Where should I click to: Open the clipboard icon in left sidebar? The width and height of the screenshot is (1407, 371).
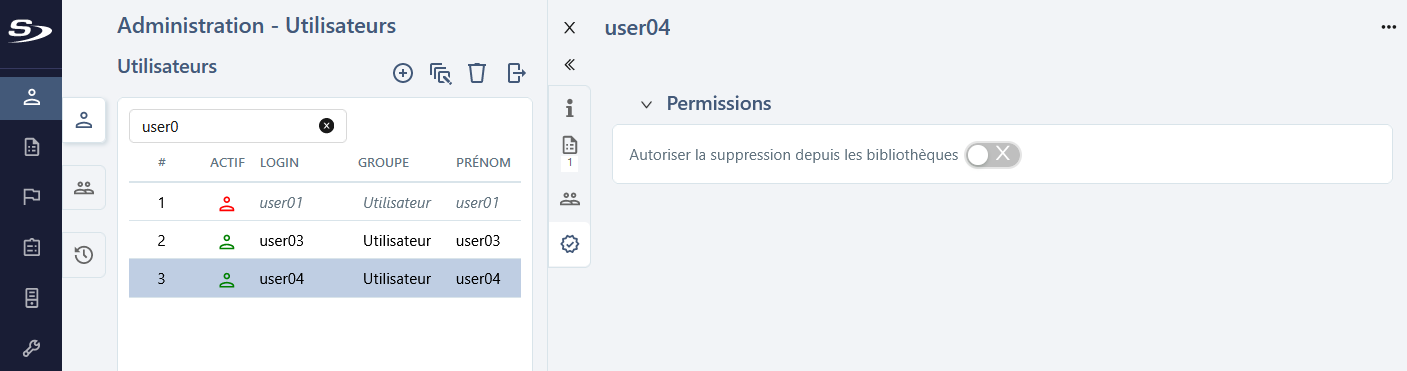pos(31,246)
